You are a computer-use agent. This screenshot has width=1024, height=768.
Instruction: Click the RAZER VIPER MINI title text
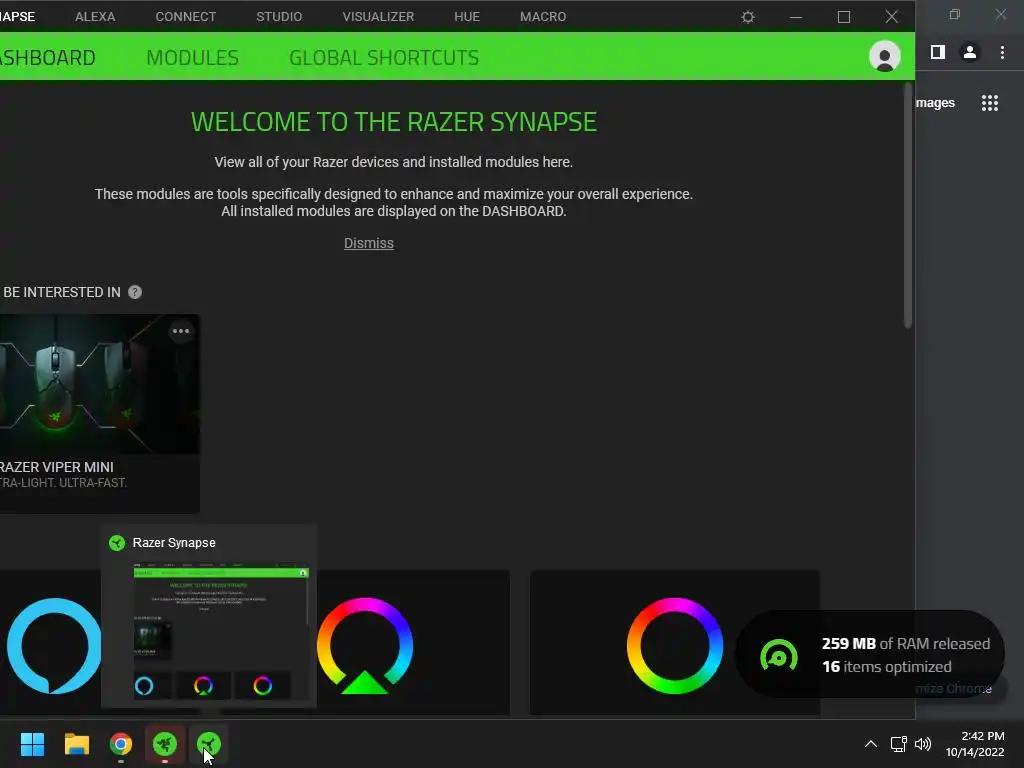57,467
